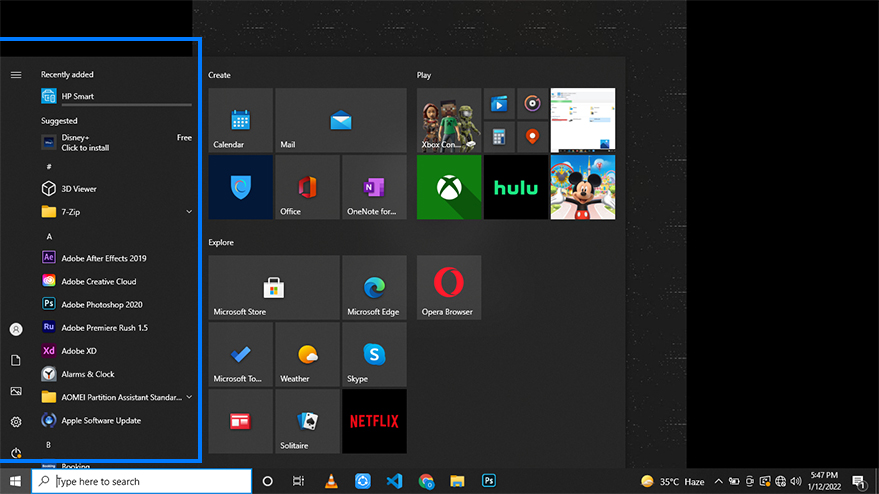This screenshot has width=879, height=494.
Task: Open the Opera Browser tile
Action: click(449, 287)
